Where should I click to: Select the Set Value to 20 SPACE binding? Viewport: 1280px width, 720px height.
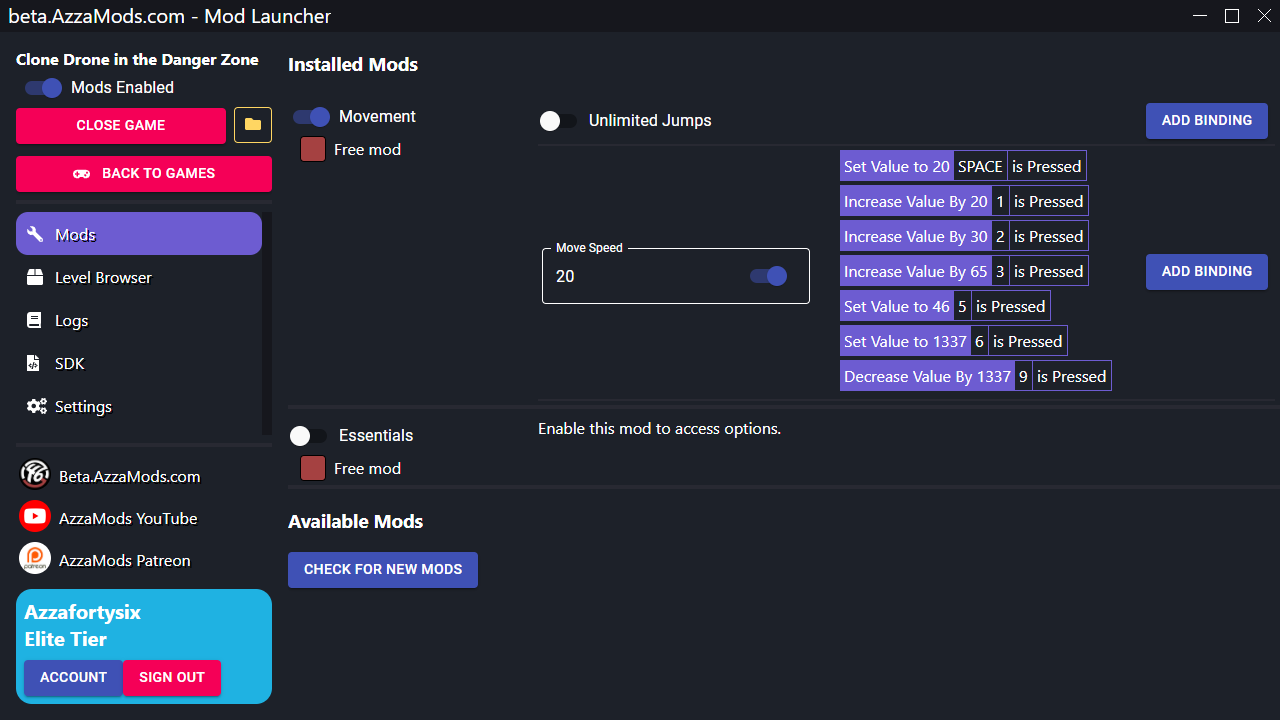click(963, 166)
